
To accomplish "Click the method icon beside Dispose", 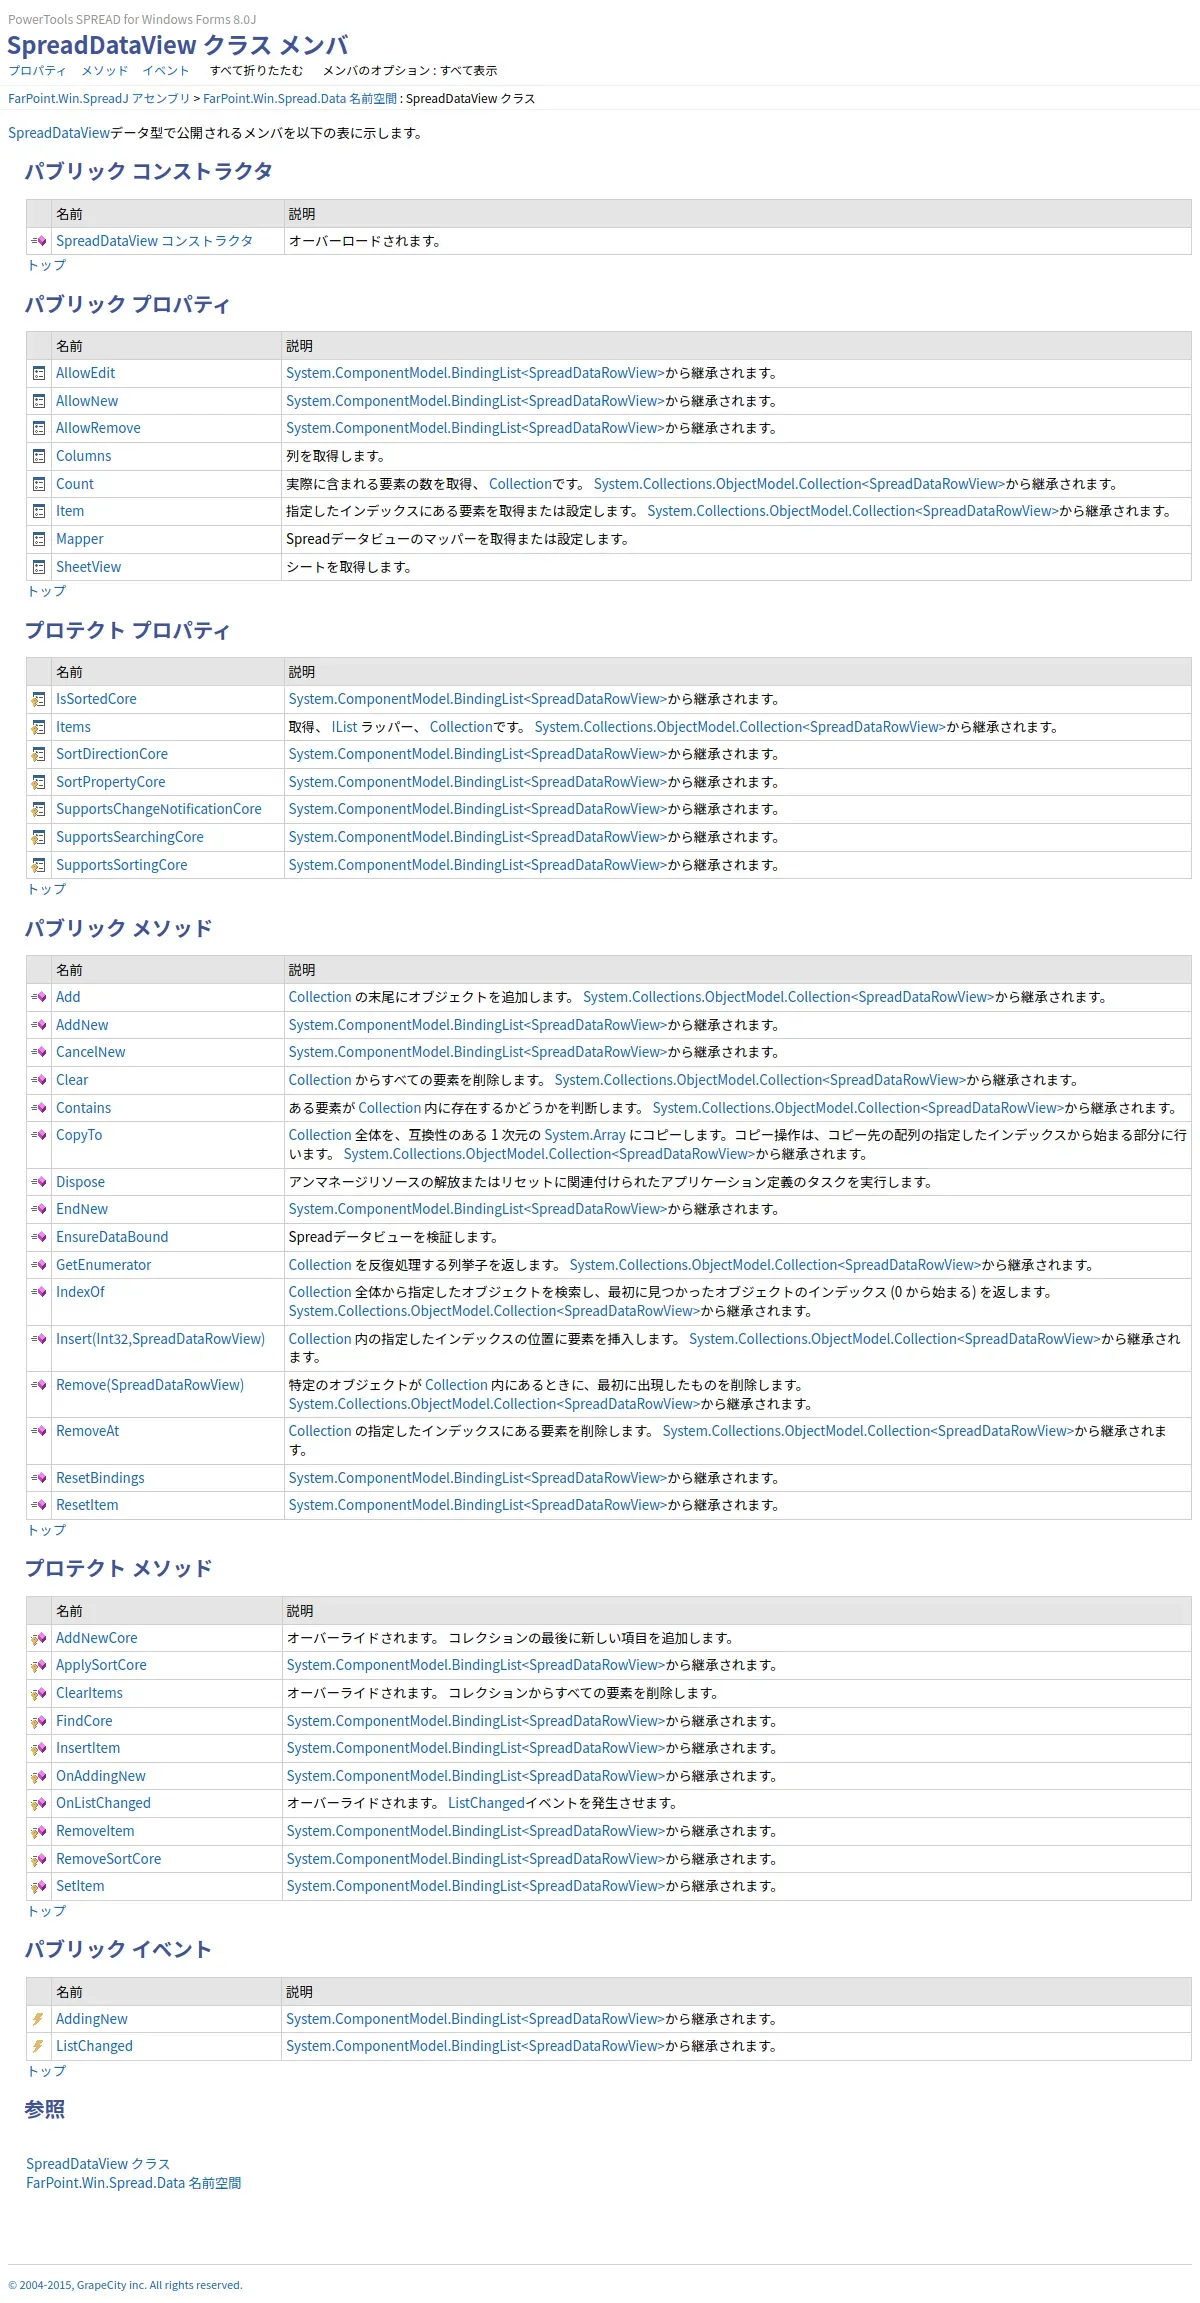I will (39, 1182).
